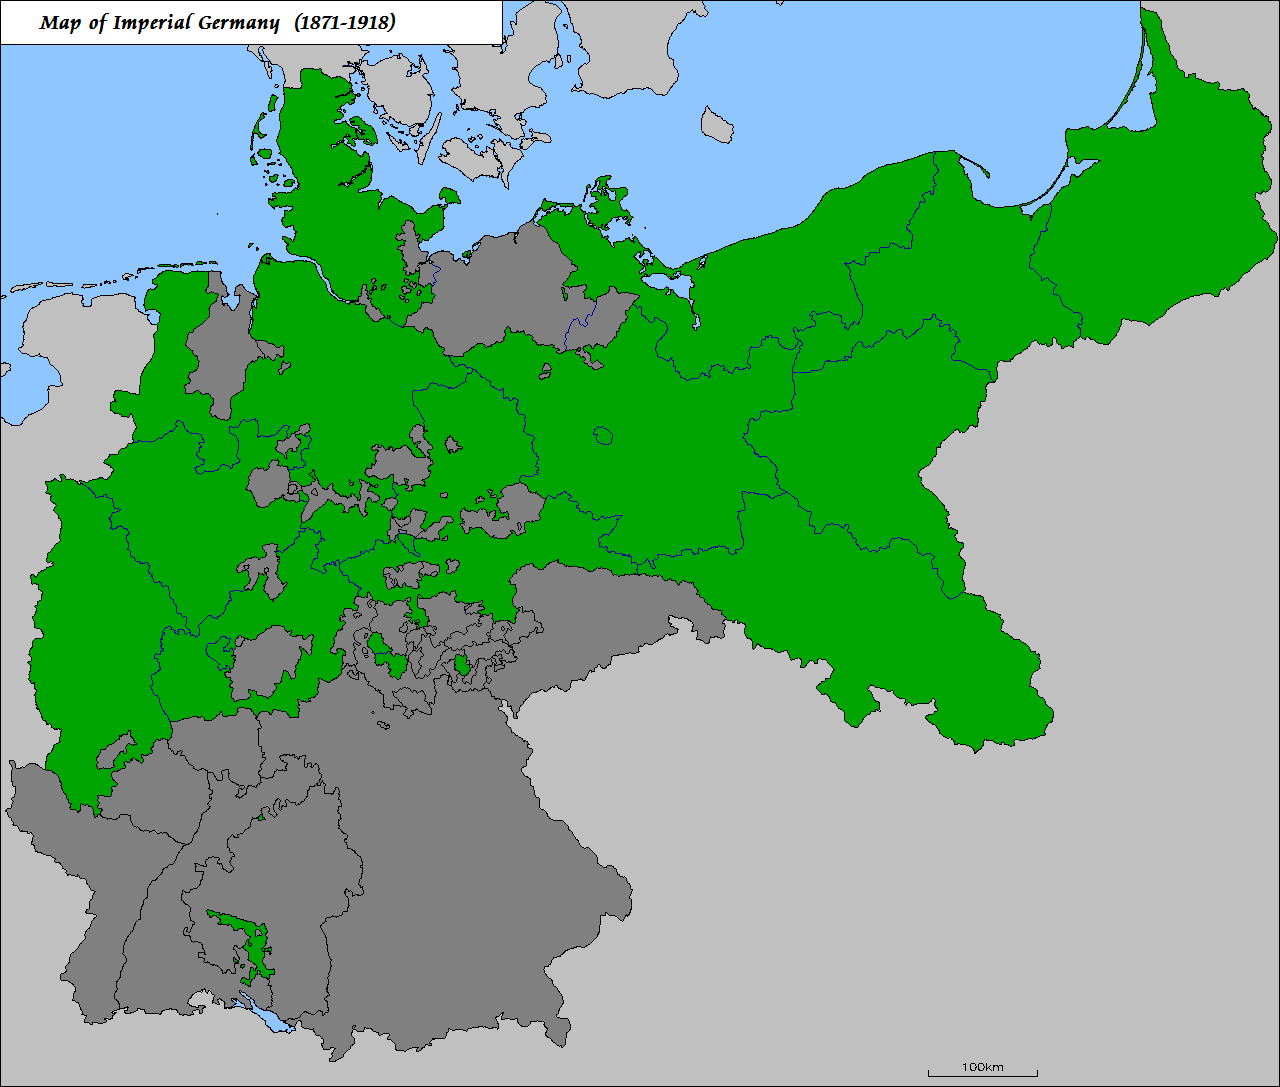1280x1087 pixels.
Task: Click the 100km scale bar
Action: point(982,1070)
